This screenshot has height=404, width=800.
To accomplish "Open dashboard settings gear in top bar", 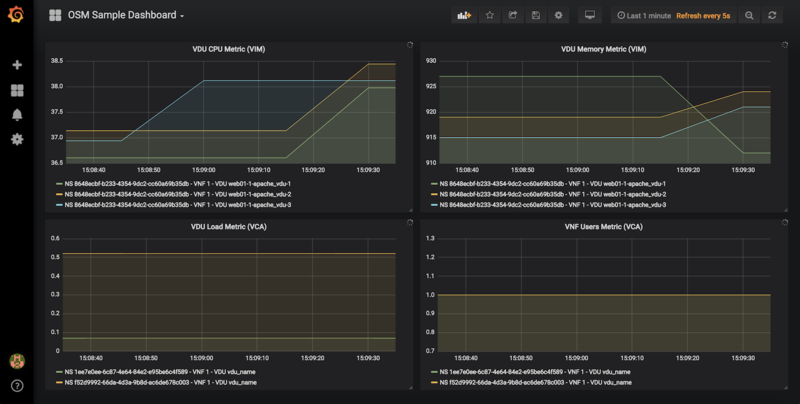I will [559, 16].
